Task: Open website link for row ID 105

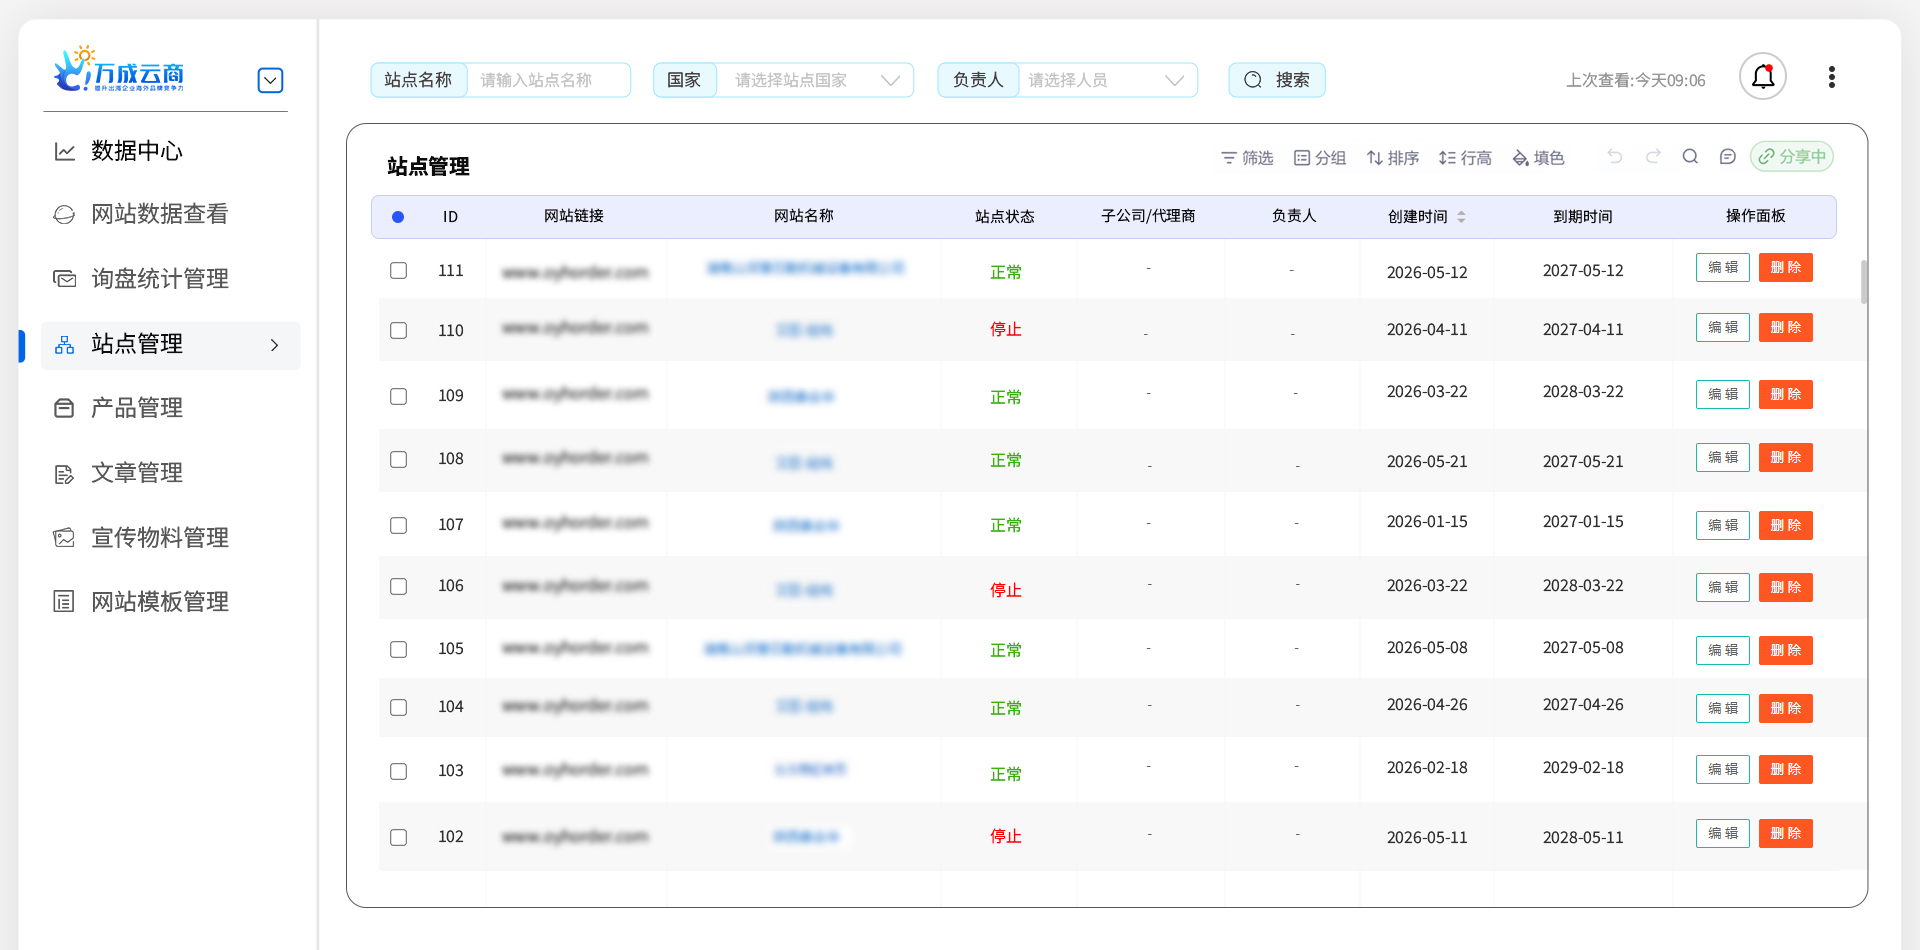Action: coord(575,649)
